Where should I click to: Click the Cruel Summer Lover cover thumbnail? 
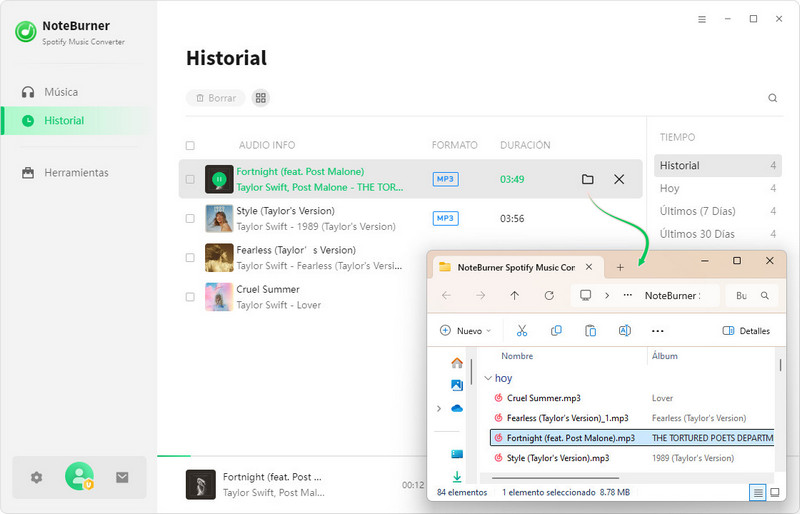tap(219, 297)
